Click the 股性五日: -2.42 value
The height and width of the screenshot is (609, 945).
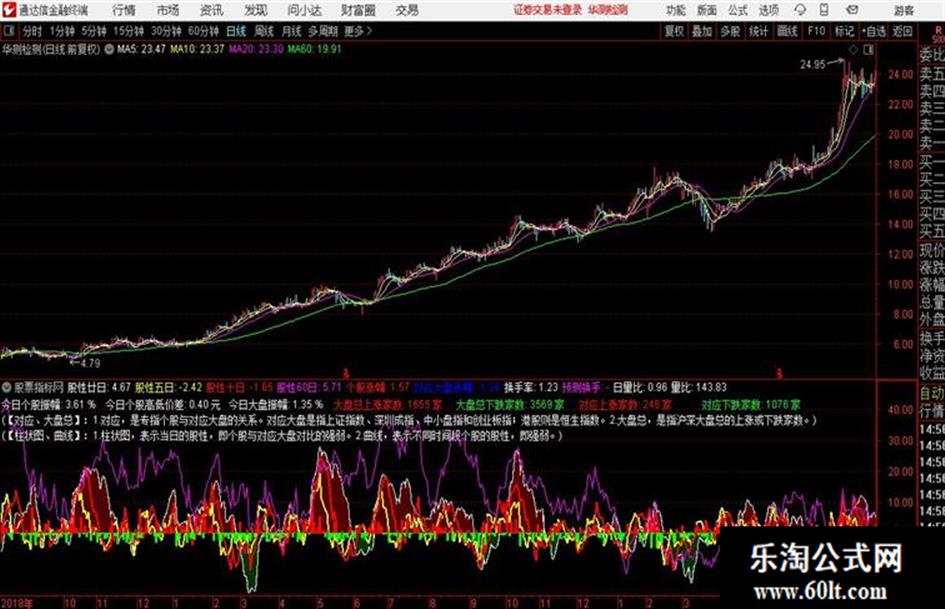pyautogui.click(x=169, y=387)
